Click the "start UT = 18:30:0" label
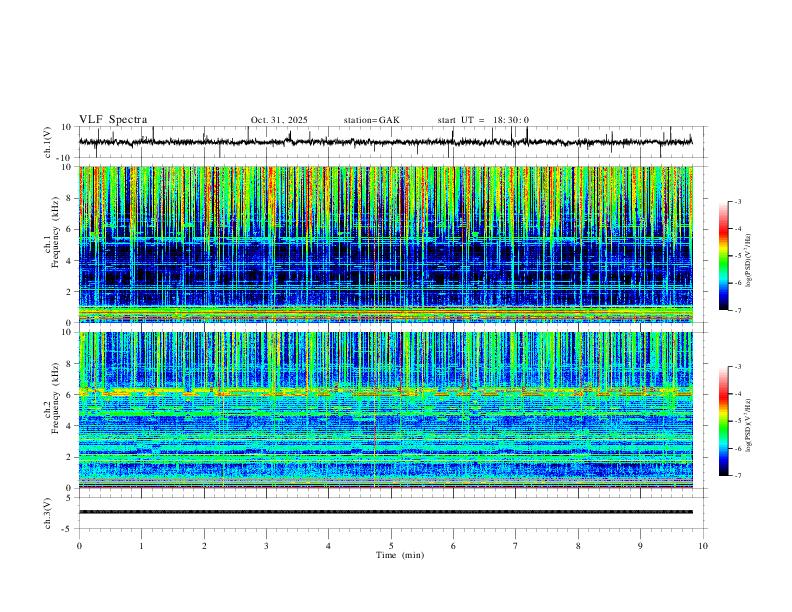The height and width of the screenshot is (612, 792). (x=483, y=120)
